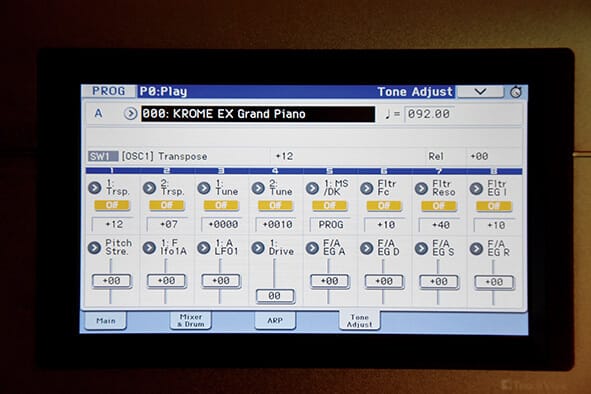Open the popup for Fltr EG I parameter

tap(476, 189)
